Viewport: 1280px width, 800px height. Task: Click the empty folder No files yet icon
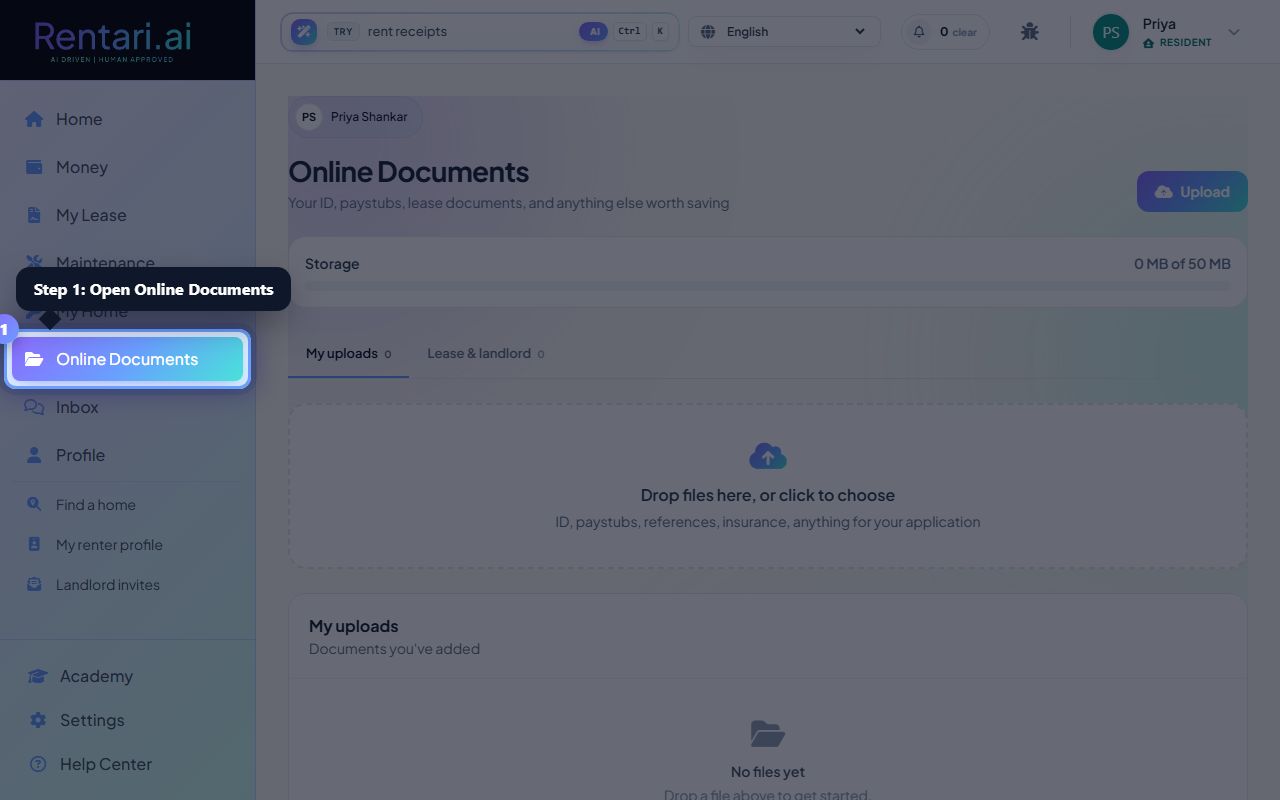click(768, 734)
